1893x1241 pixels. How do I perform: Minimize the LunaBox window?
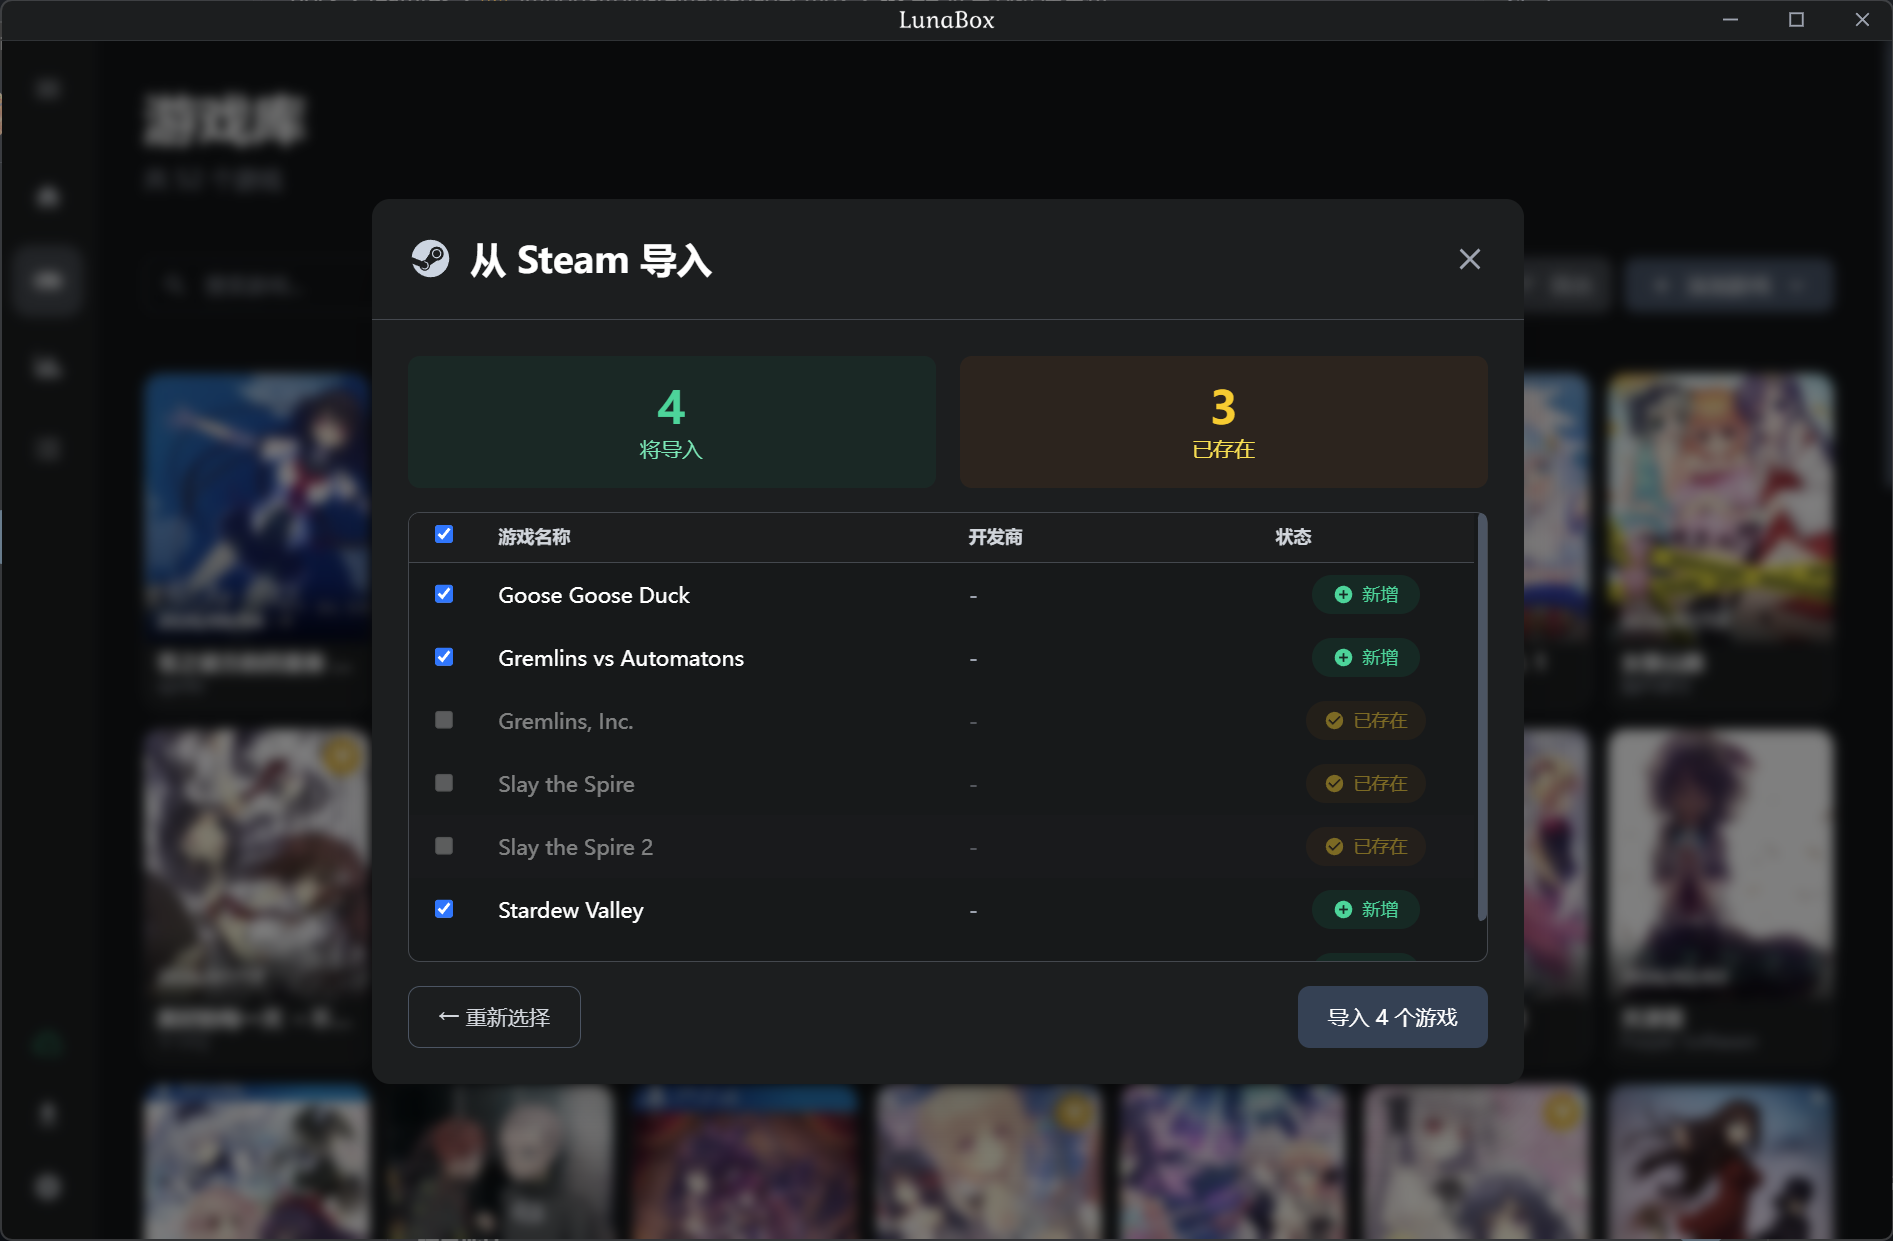pos(1730,20)
